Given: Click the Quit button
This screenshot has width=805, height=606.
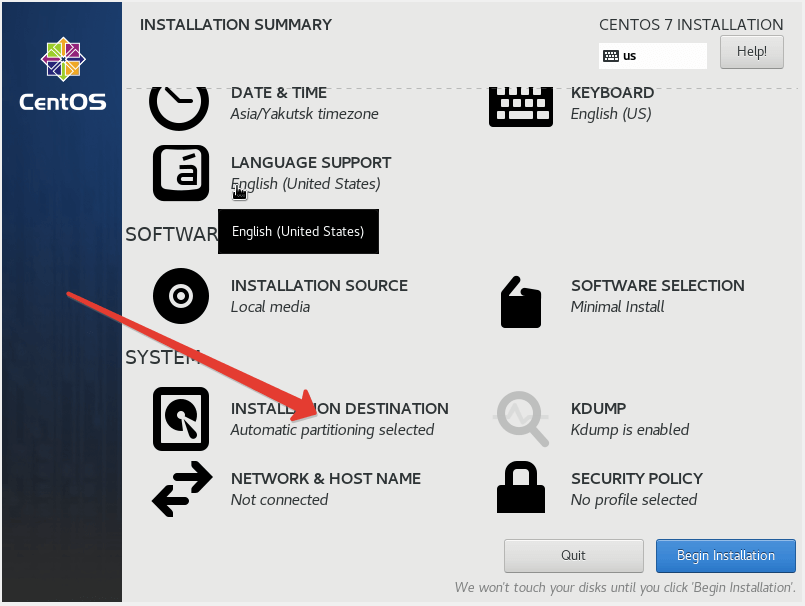Looking at the screenshot, I should tap(573, 556).
